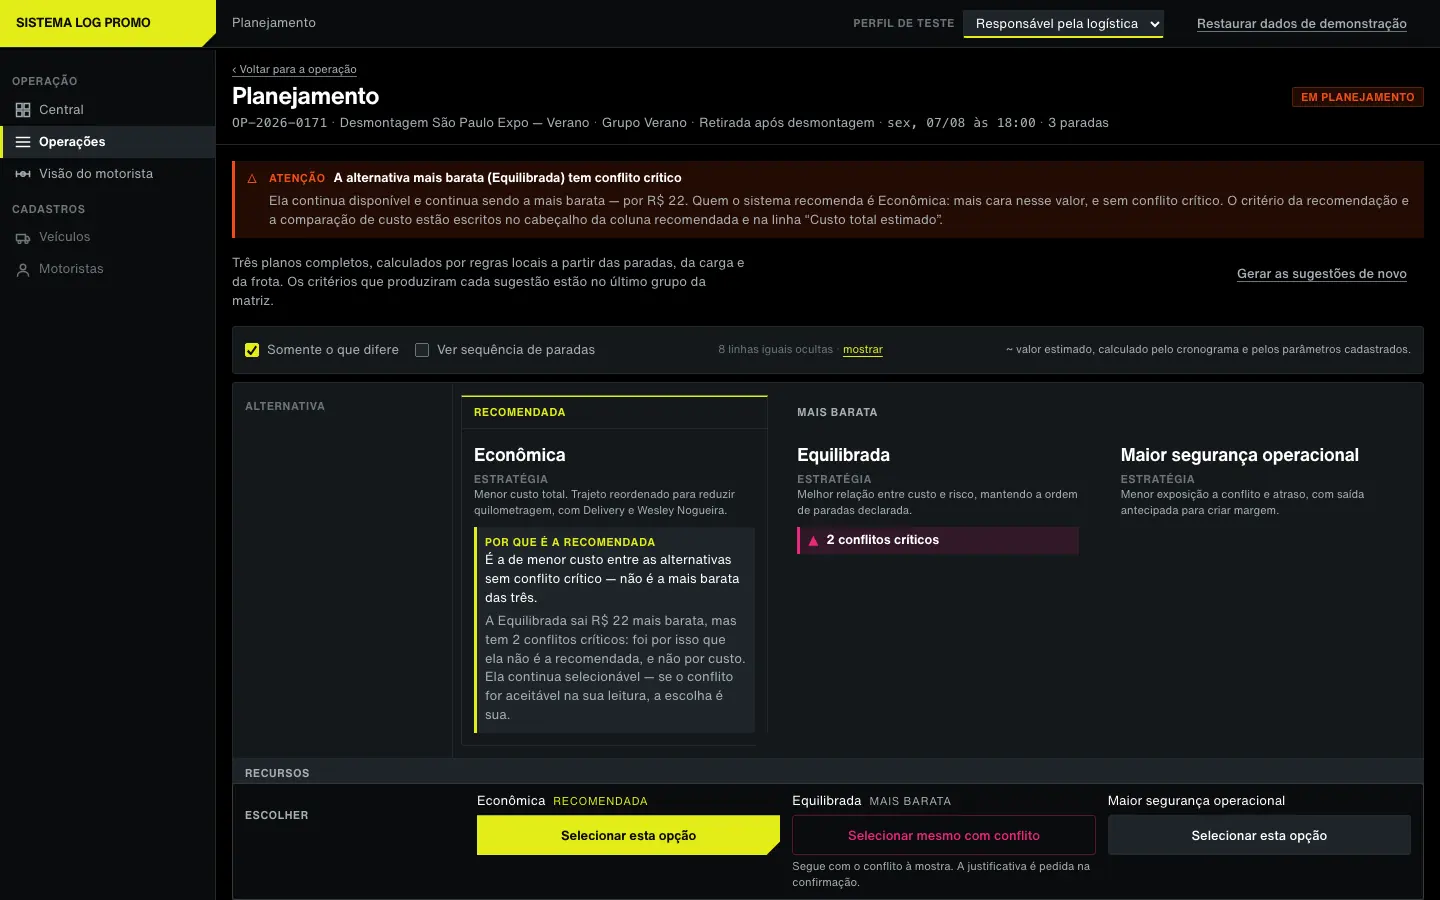Click Restaurar dados de demonstração link

pyautogui.click(x=1301, y=24)
